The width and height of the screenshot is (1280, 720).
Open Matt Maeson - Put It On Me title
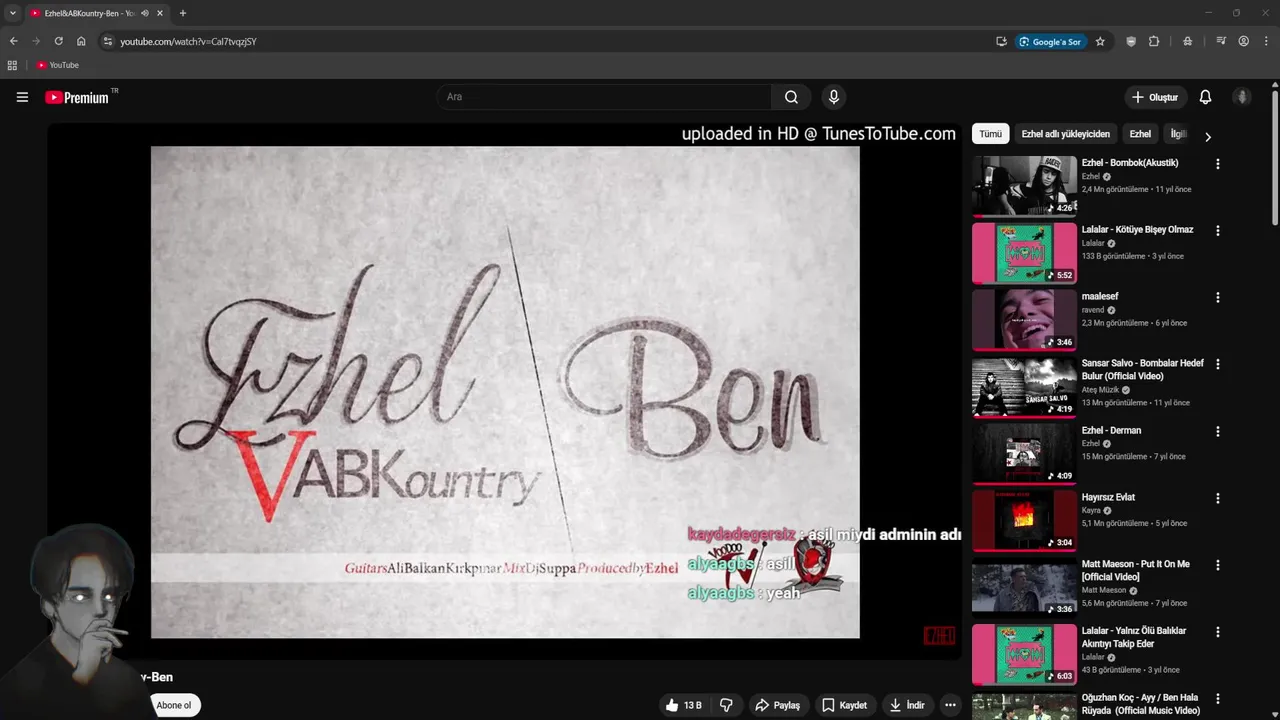tap(1135, 570)
